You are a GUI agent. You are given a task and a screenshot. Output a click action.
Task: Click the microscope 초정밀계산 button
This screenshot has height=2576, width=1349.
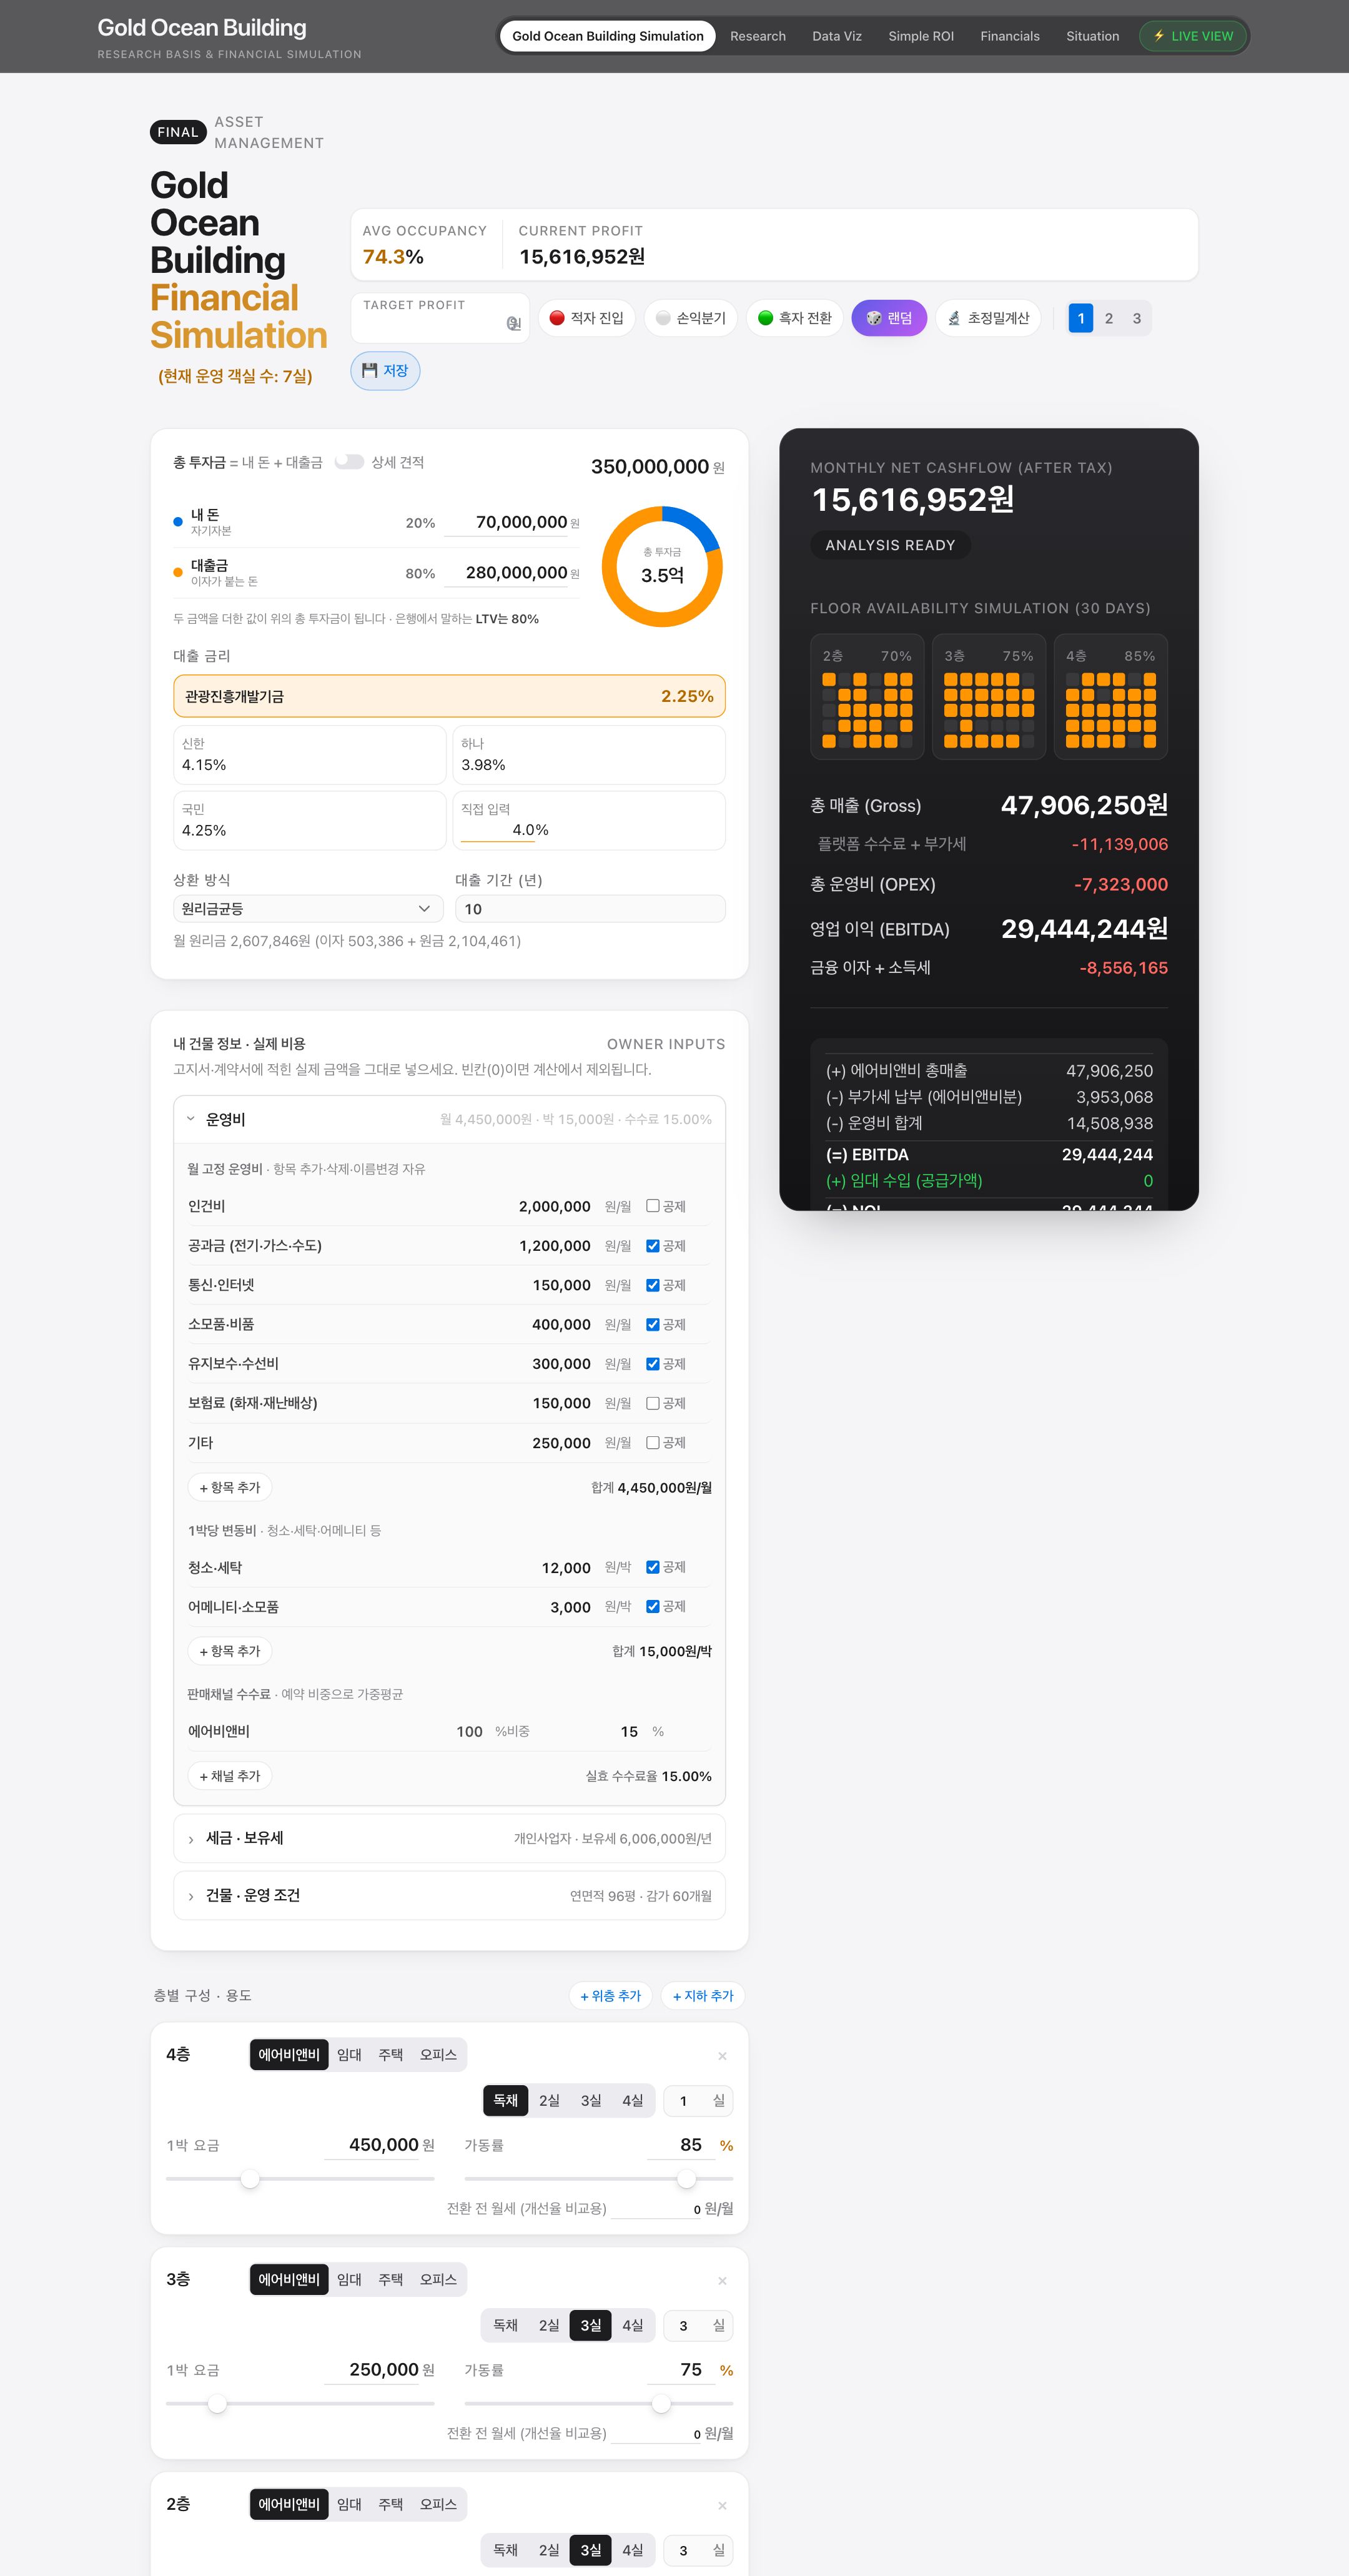(x=988, y=318)
